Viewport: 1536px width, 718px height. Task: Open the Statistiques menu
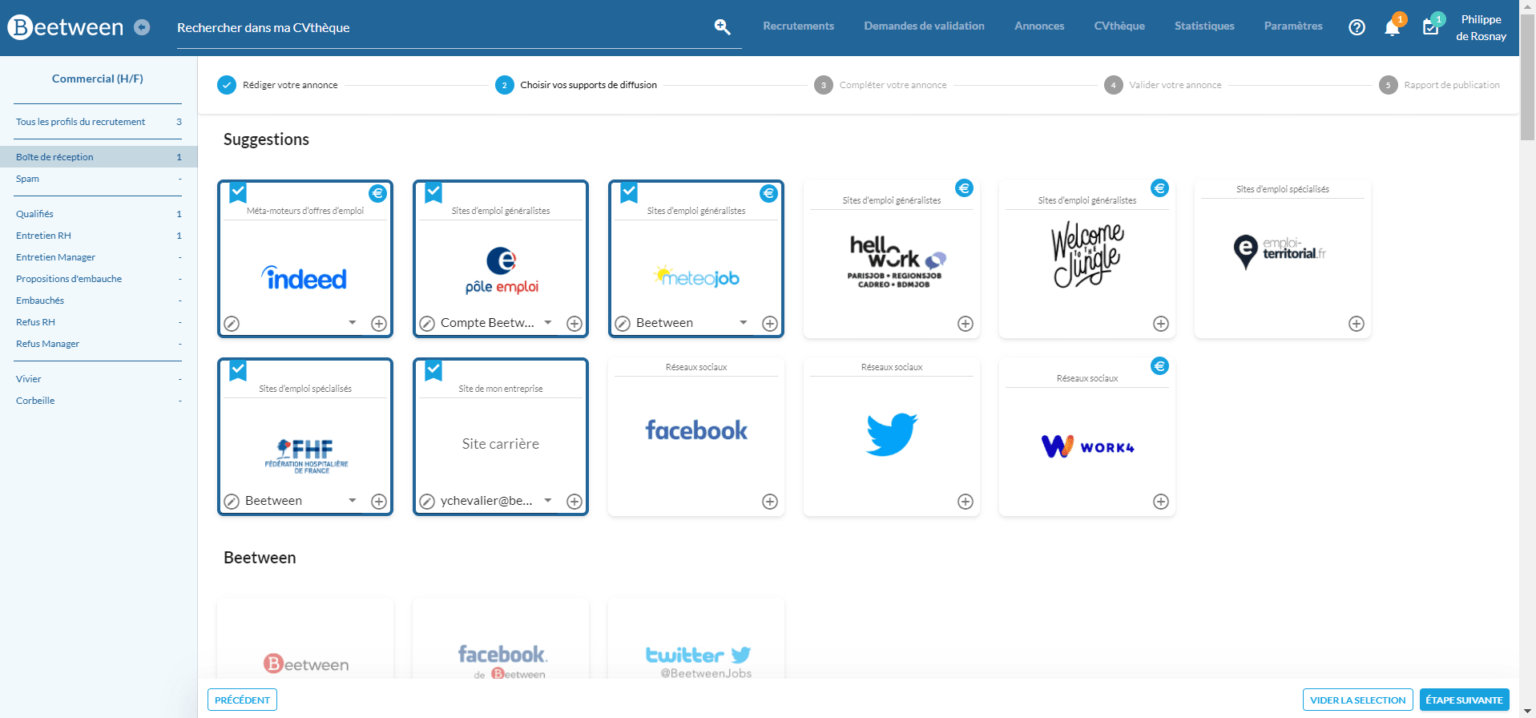pyautogui.click(x=1204, y=26)
